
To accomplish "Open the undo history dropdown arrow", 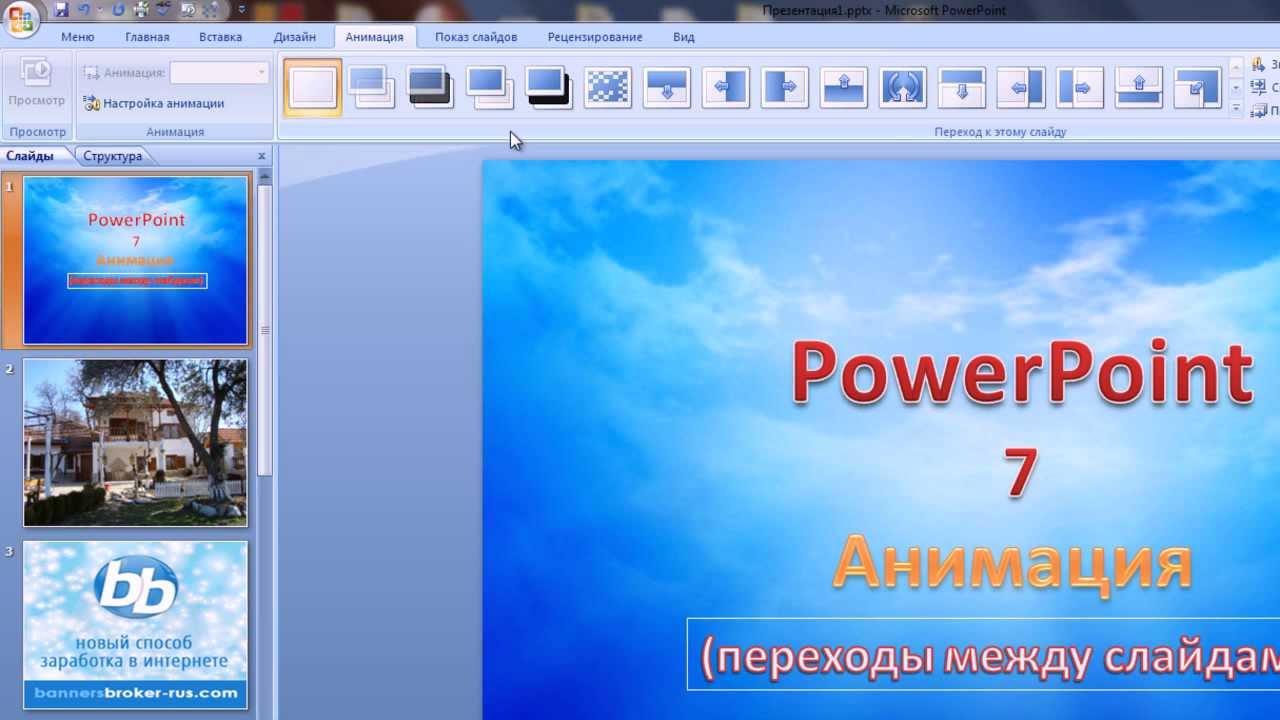I will click(x=99, y=10).
